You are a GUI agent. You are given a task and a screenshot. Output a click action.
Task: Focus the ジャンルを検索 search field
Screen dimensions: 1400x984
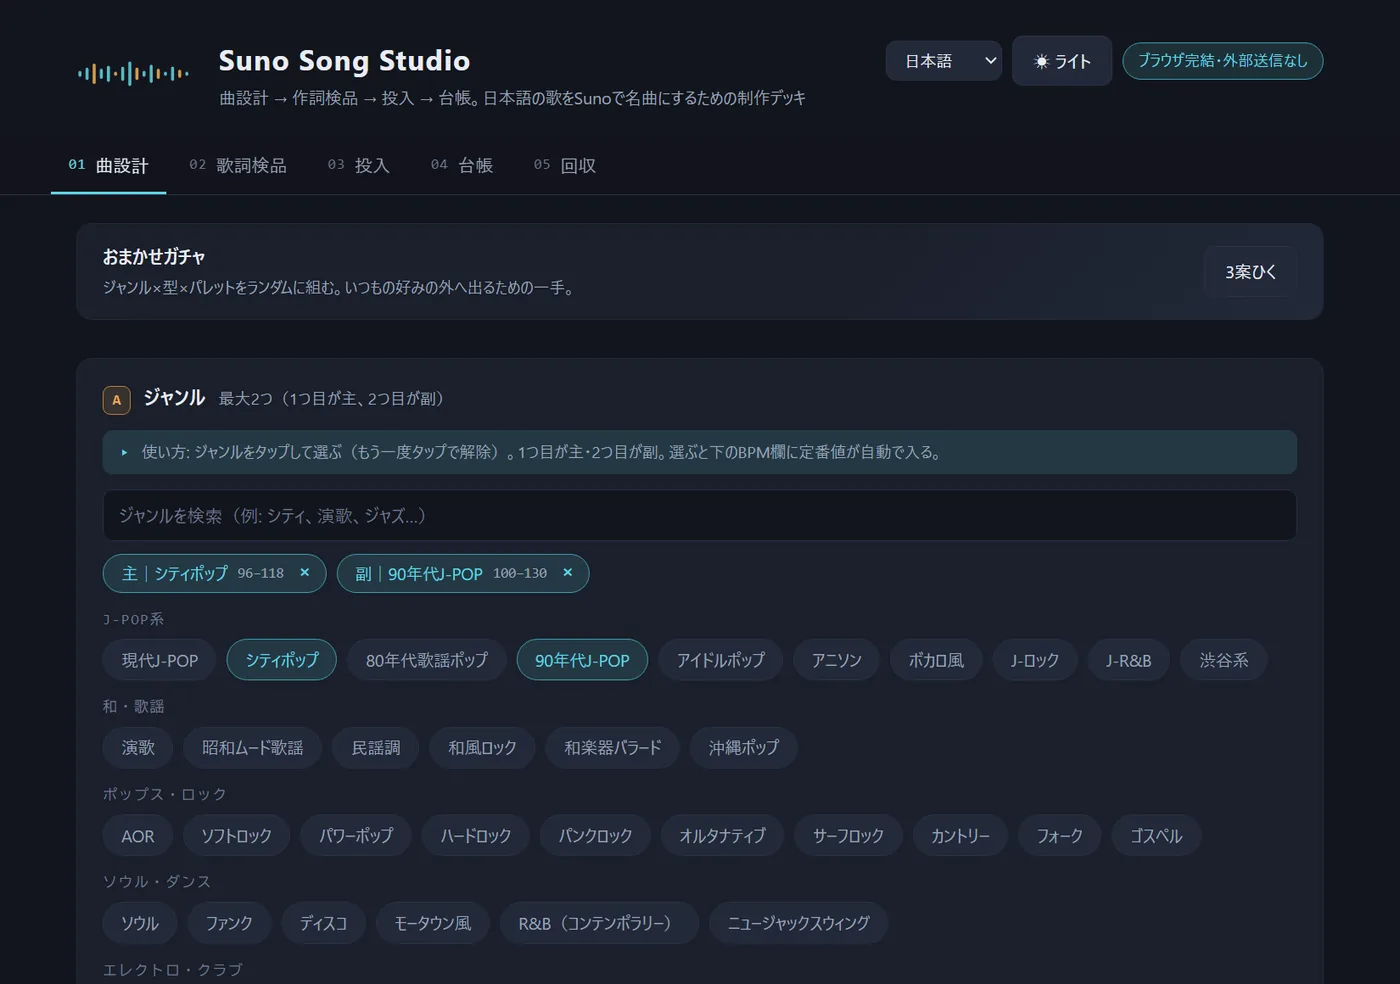pos(700,515)
